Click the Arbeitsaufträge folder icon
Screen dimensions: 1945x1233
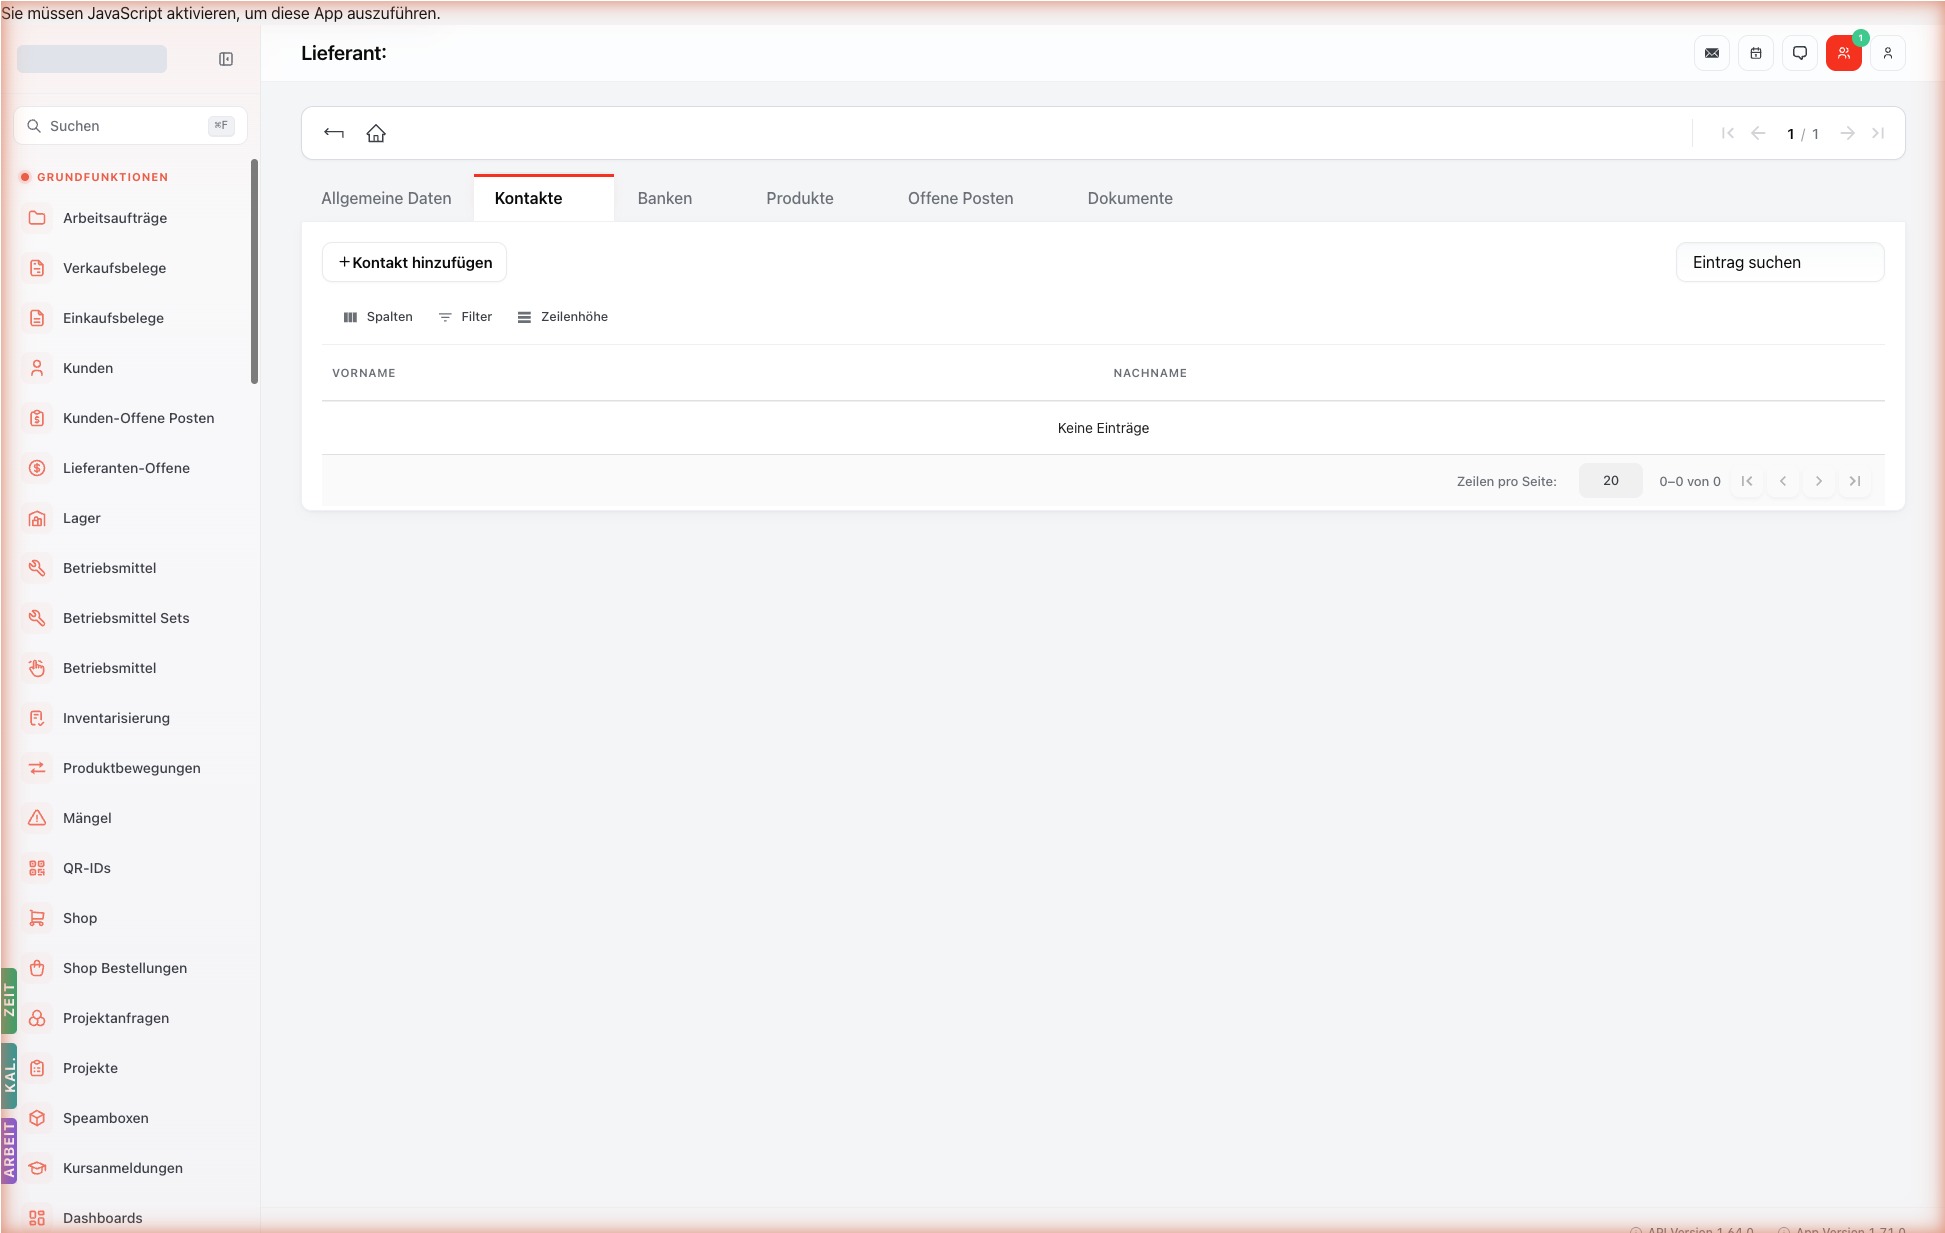37,218
